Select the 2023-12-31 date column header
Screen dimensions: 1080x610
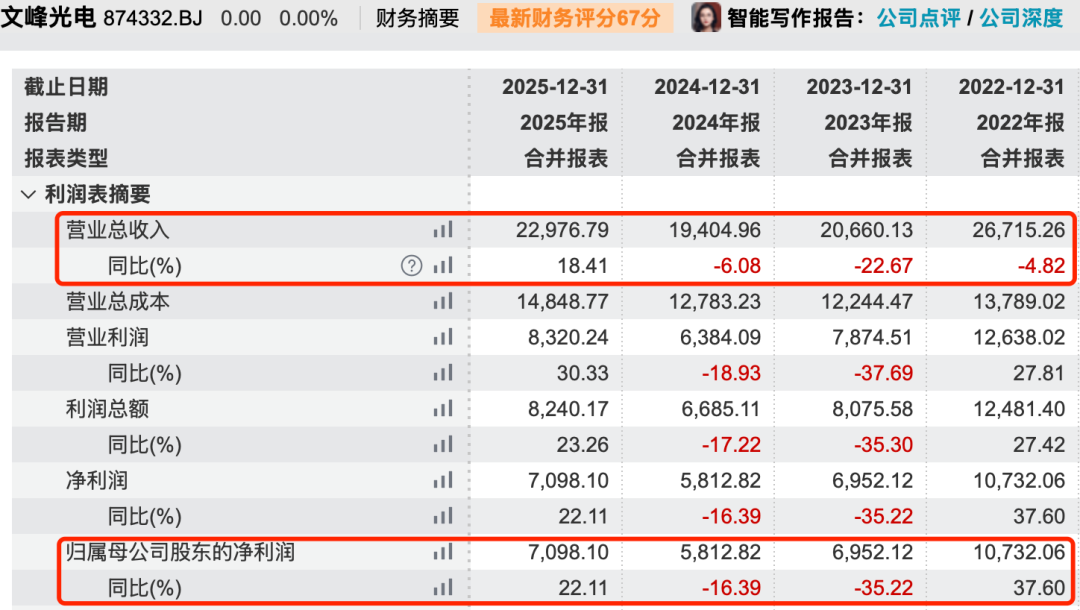[860, 87]
